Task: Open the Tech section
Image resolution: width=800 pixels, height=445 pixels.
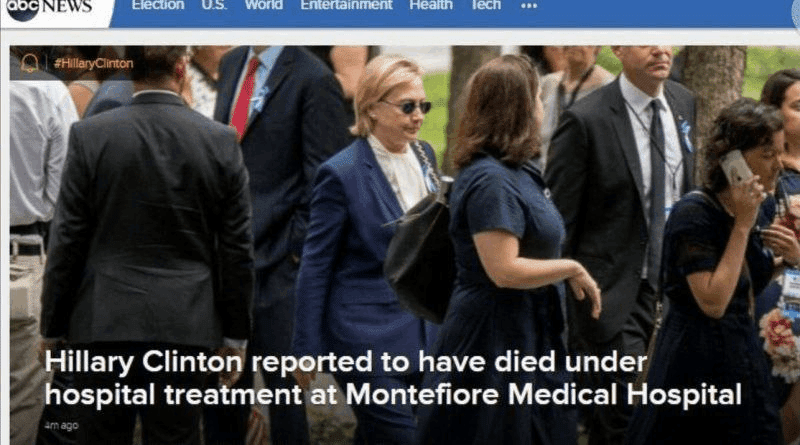Action: point(485,5)
